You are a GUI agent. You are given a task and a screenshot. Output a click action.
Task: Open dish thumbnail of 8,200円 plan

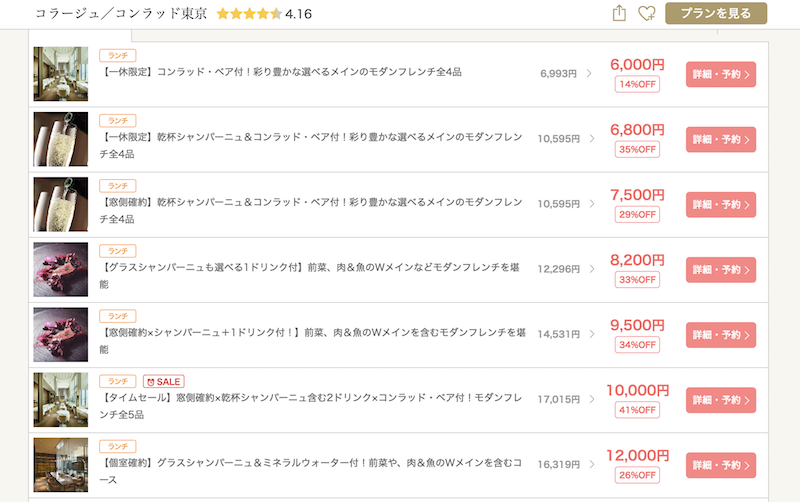61,269
